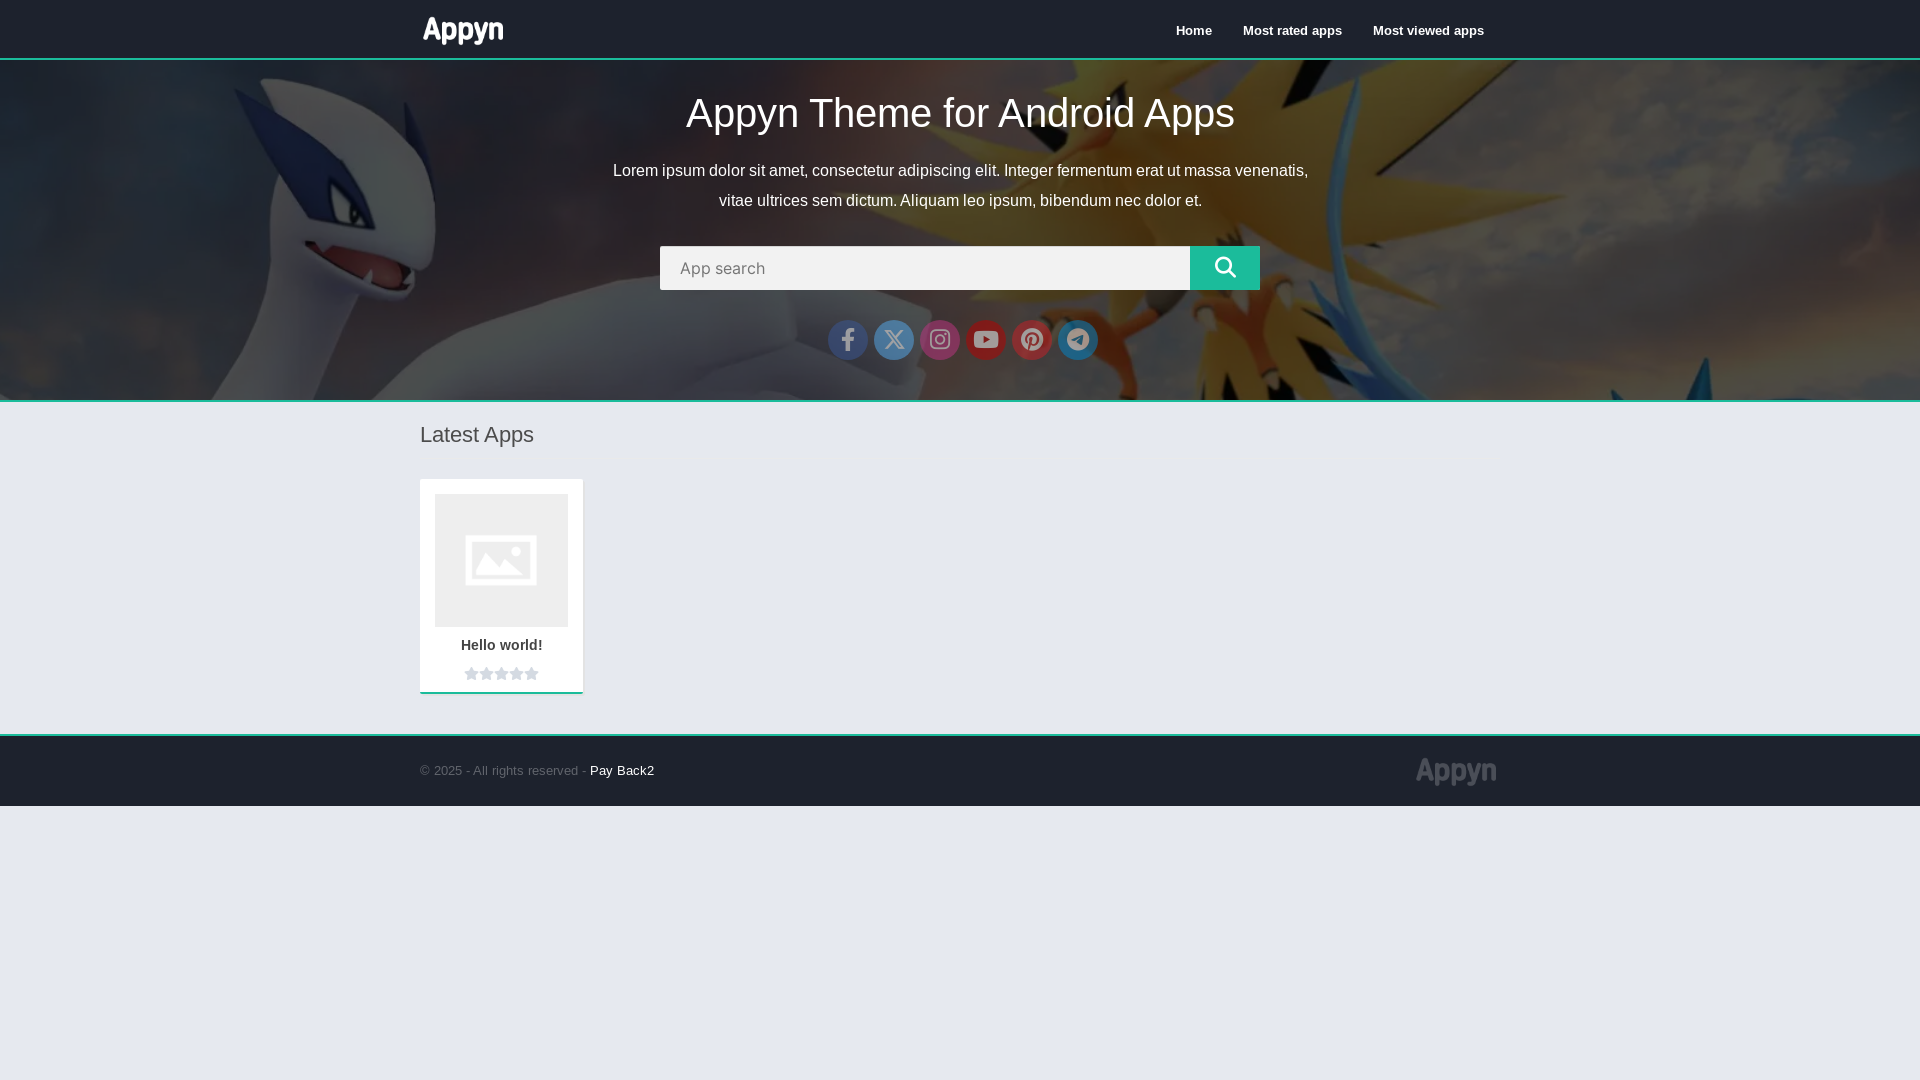Open the Facebook social icon
This screenshot has height=1080, width=1920.
(848, 340)
